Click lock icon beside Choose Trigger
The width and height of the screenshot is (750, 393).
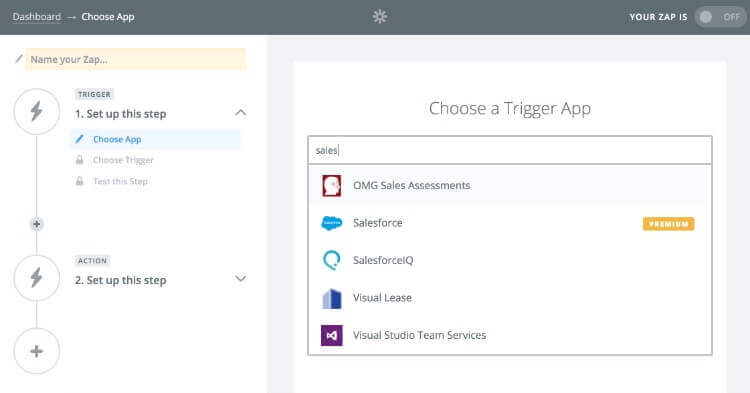79,160
